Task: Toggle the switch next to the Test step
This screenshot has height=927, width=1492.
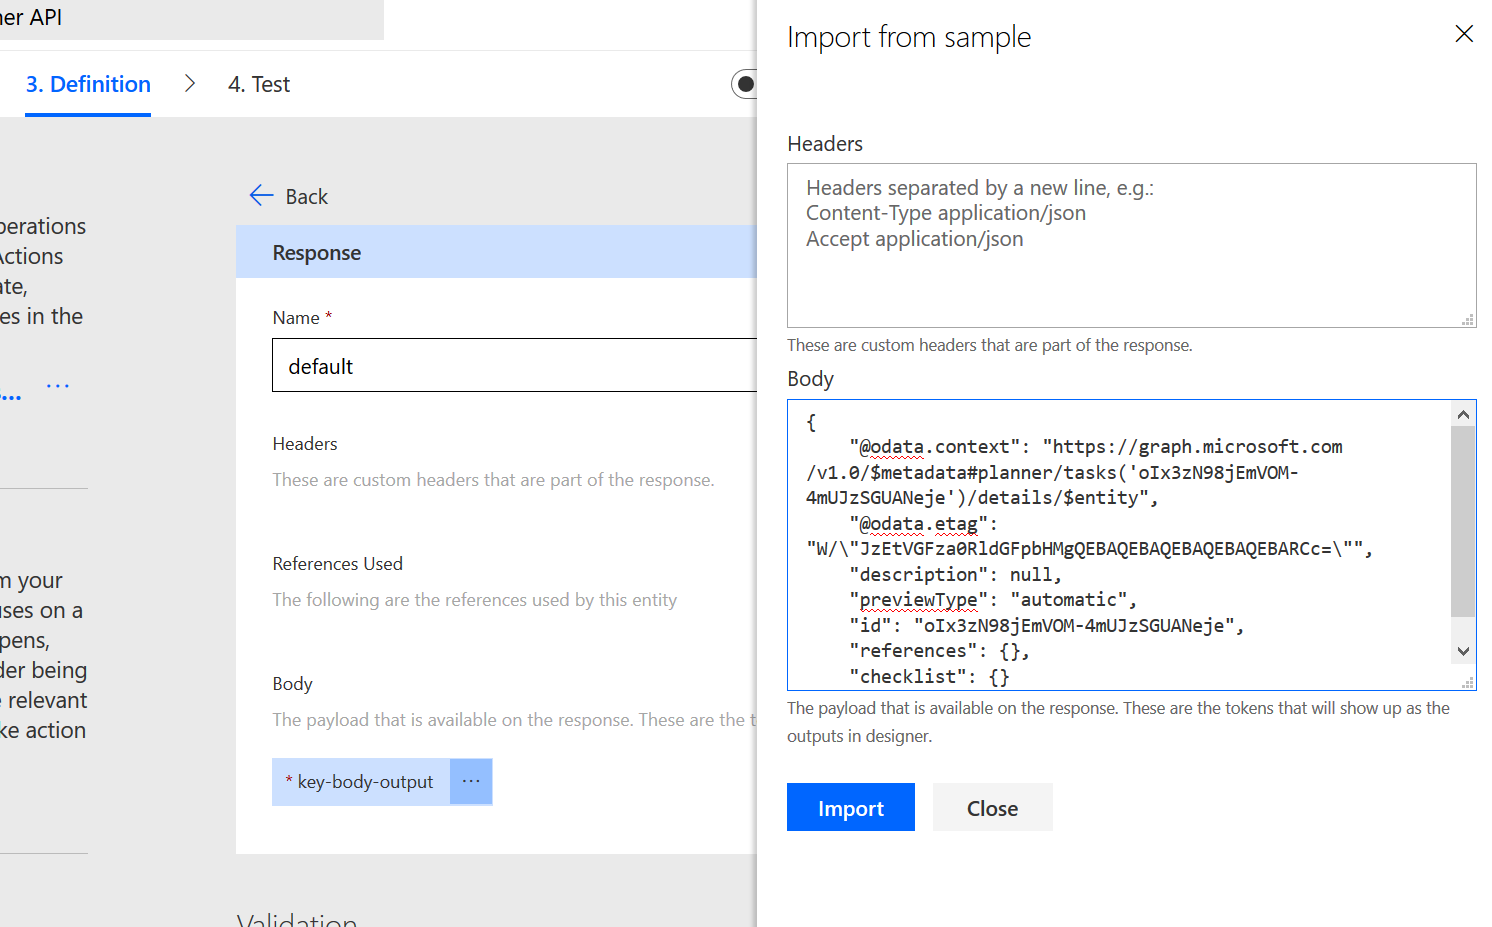Action: (x=745, y=84)
